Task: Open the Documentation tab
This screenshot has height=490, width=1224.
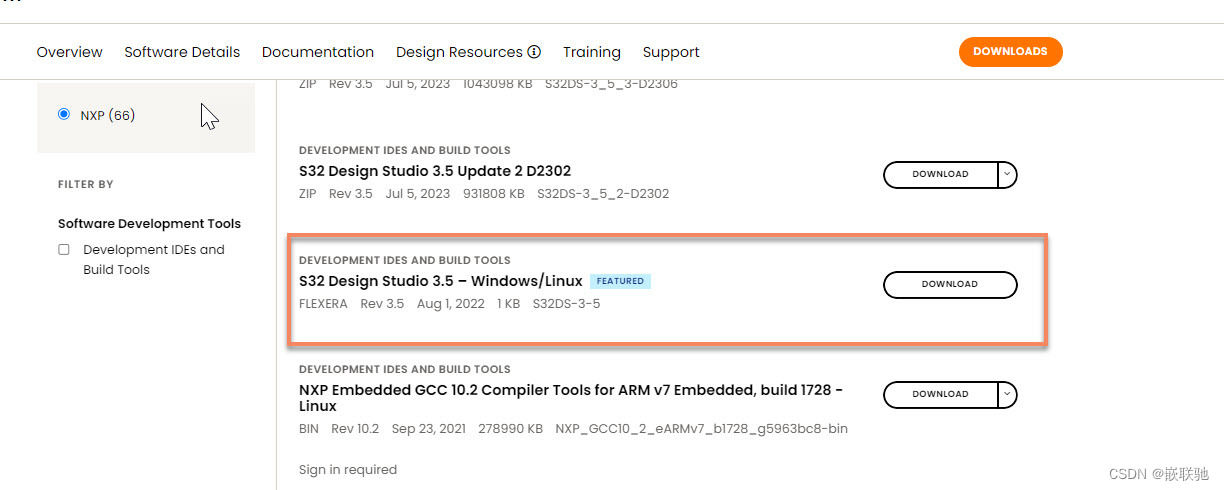Action: 318,52
